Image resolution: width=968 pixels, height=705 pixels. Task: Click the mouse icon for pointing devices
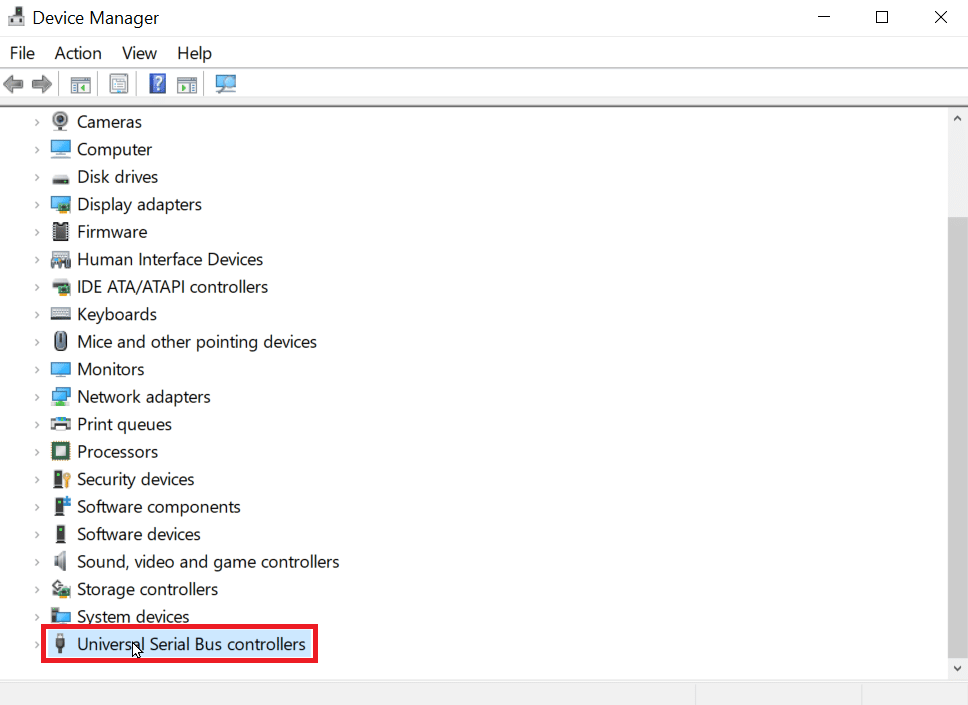[60, 341]
